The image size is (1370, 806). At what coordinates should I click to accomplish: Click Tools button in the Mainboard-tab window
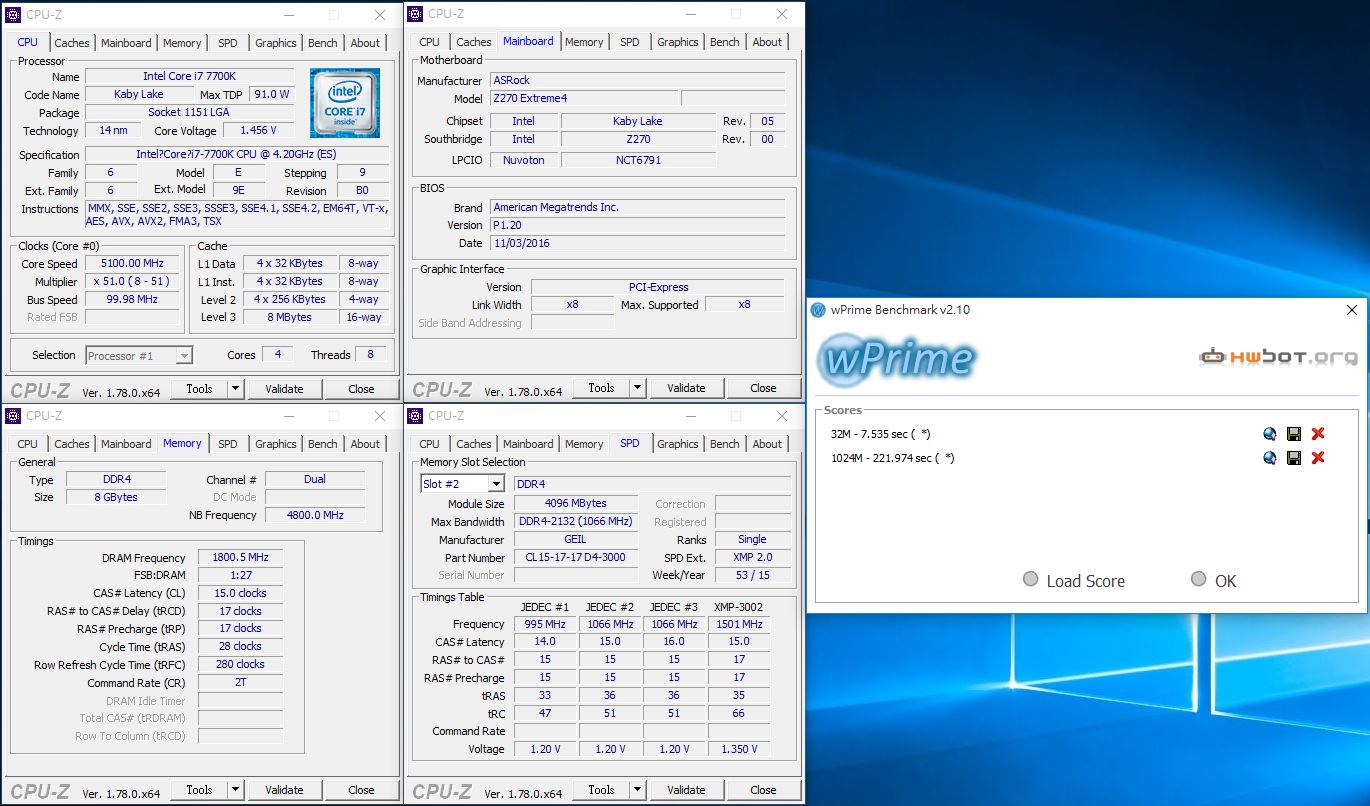tap(601, 388)
